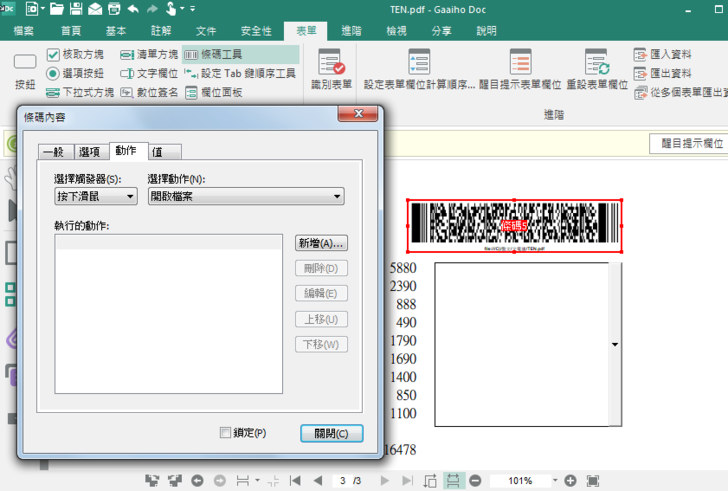Select the Digital Signature (數位簽名) tool
The width and height of the screenshot is (728, 491).
[149, 92]
